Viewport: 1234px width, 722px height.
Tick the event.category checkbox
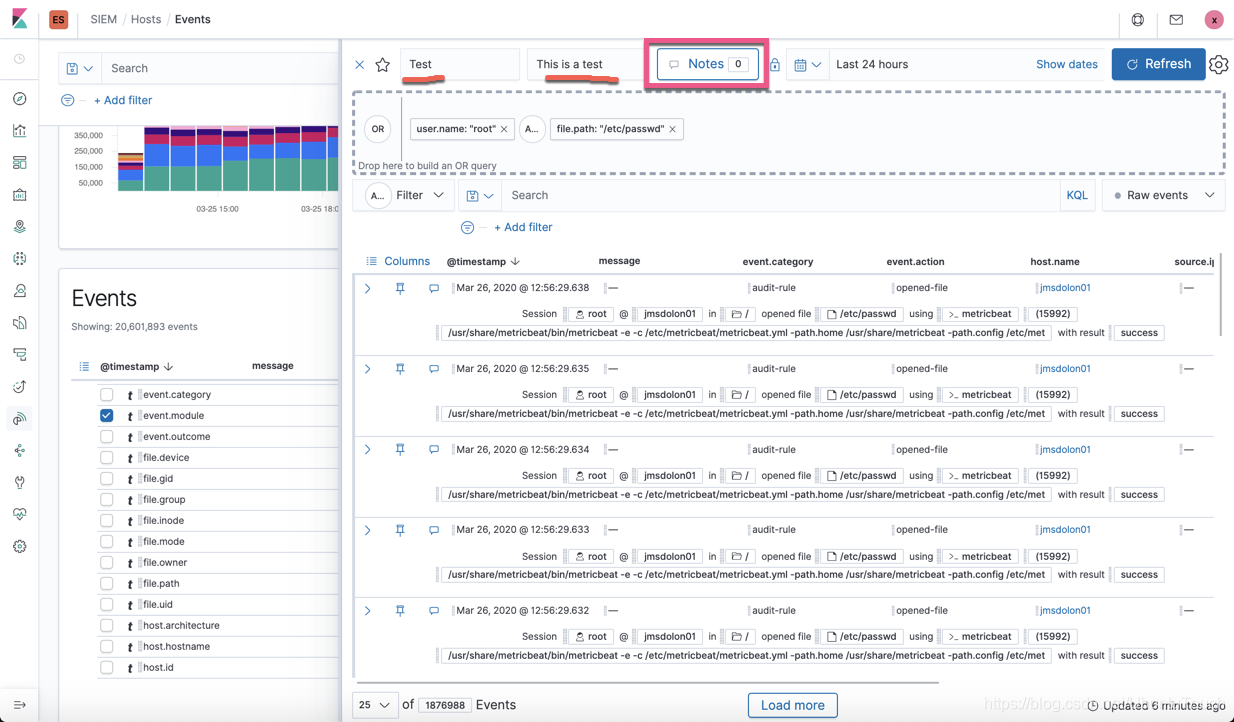point(106,395)
